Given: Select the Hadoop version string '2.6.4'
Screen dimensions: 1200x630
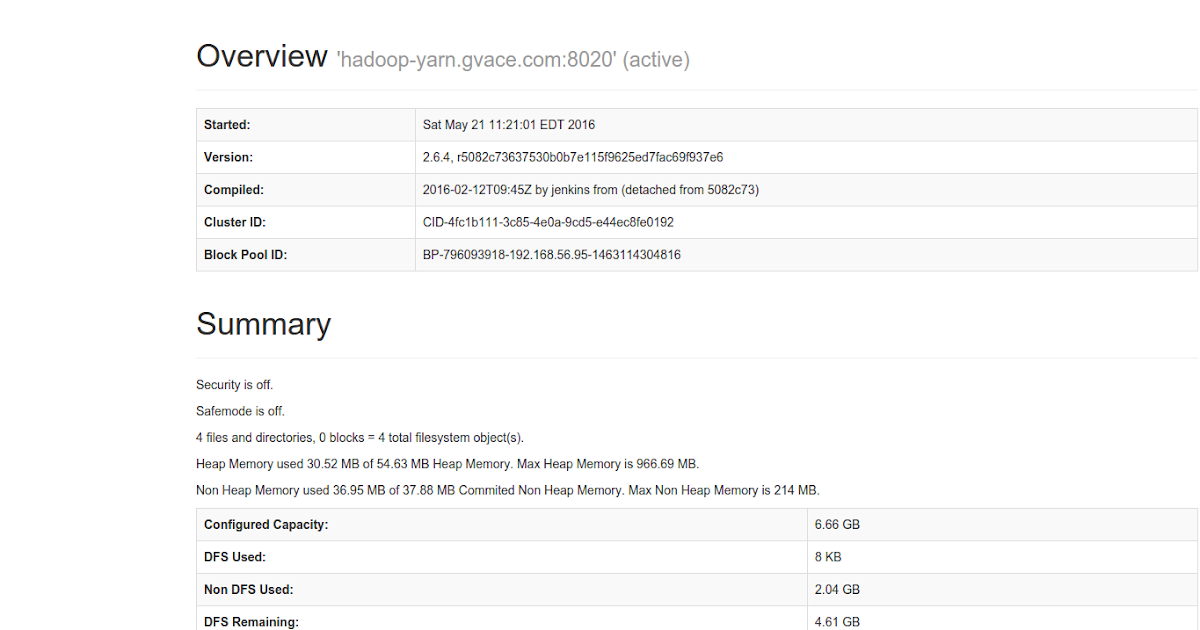Looking at the screenshot, I should point(434,157).
